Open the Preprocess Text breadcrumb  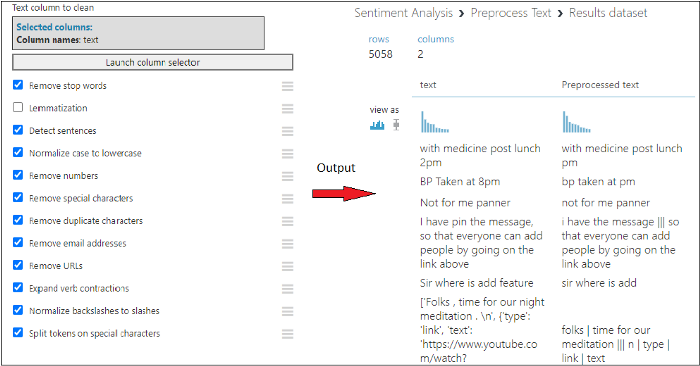511,13
